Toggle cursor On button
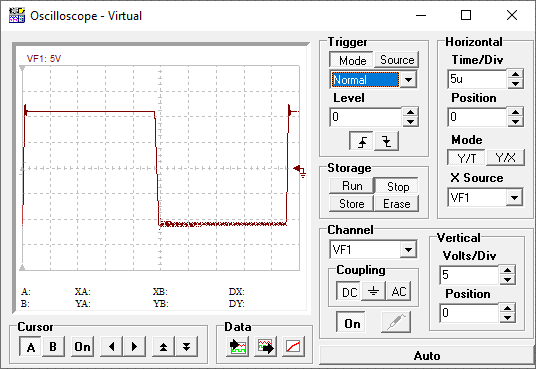The image size is (536, 369). click(82, 347)
